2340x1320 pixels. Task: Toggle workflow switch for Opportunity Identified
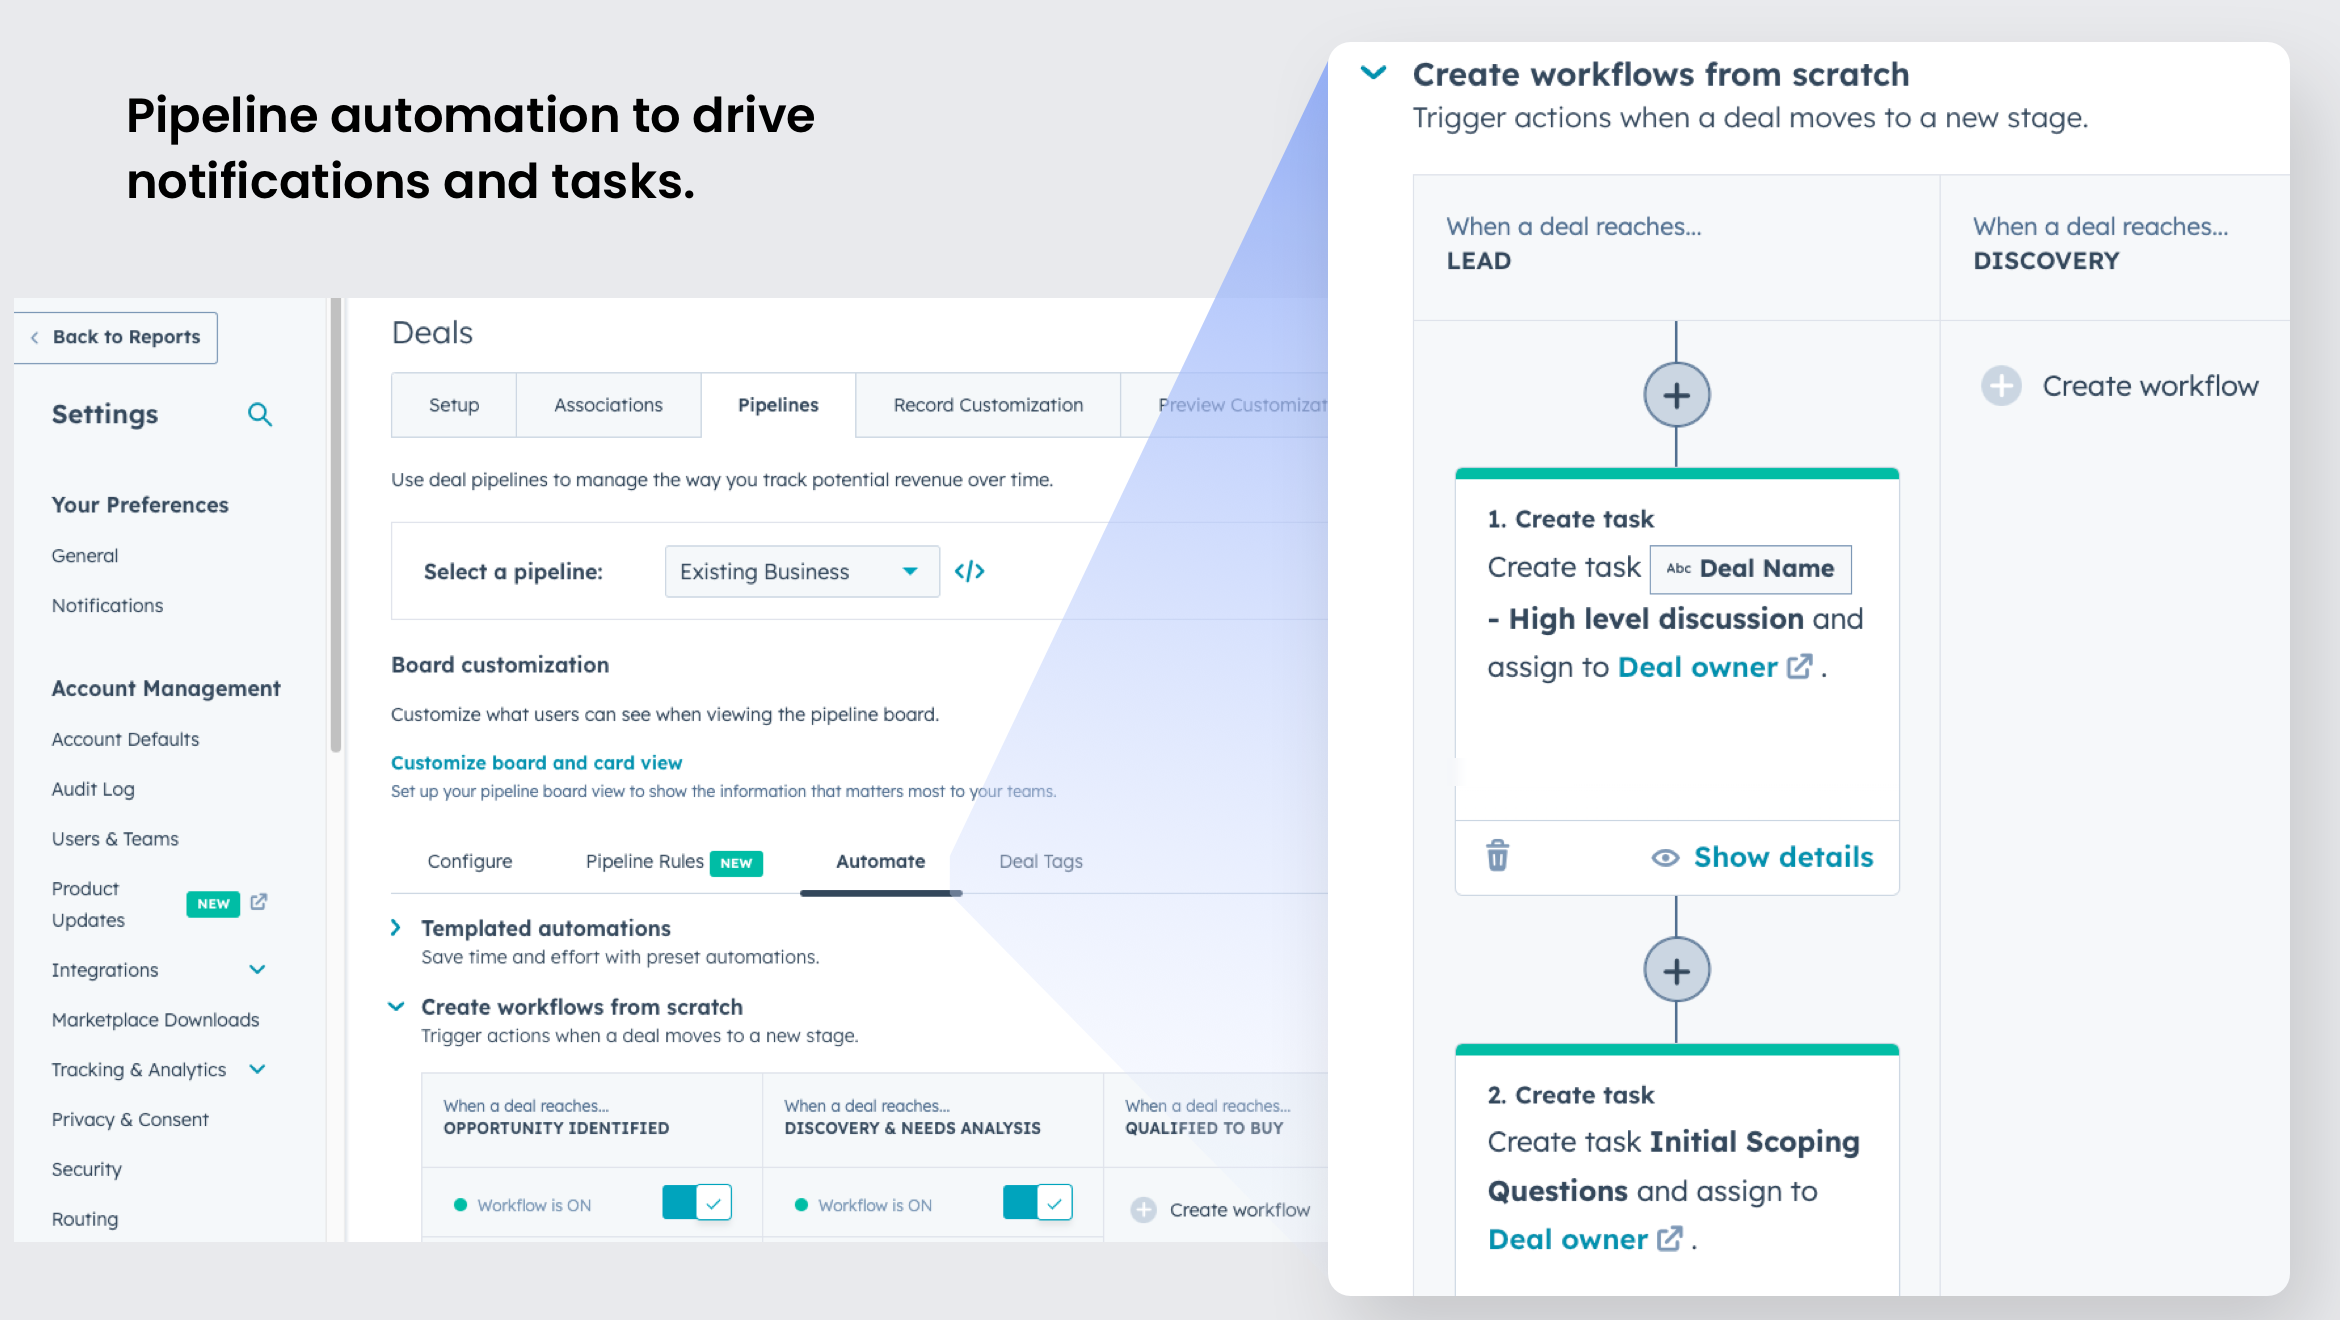697,1203
